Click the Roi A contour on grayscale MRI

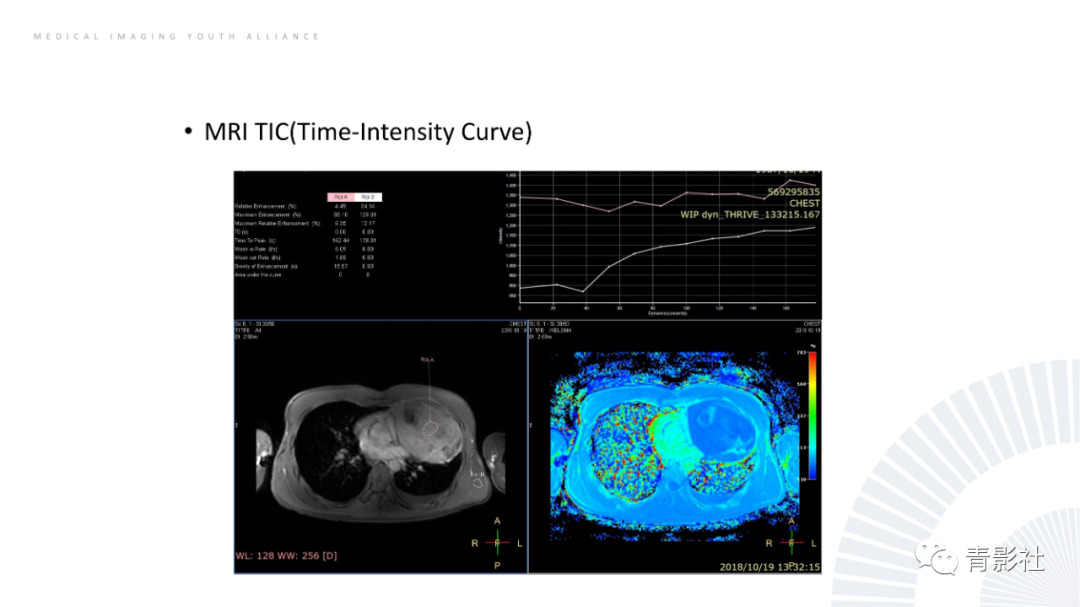[x=430, y=428]
